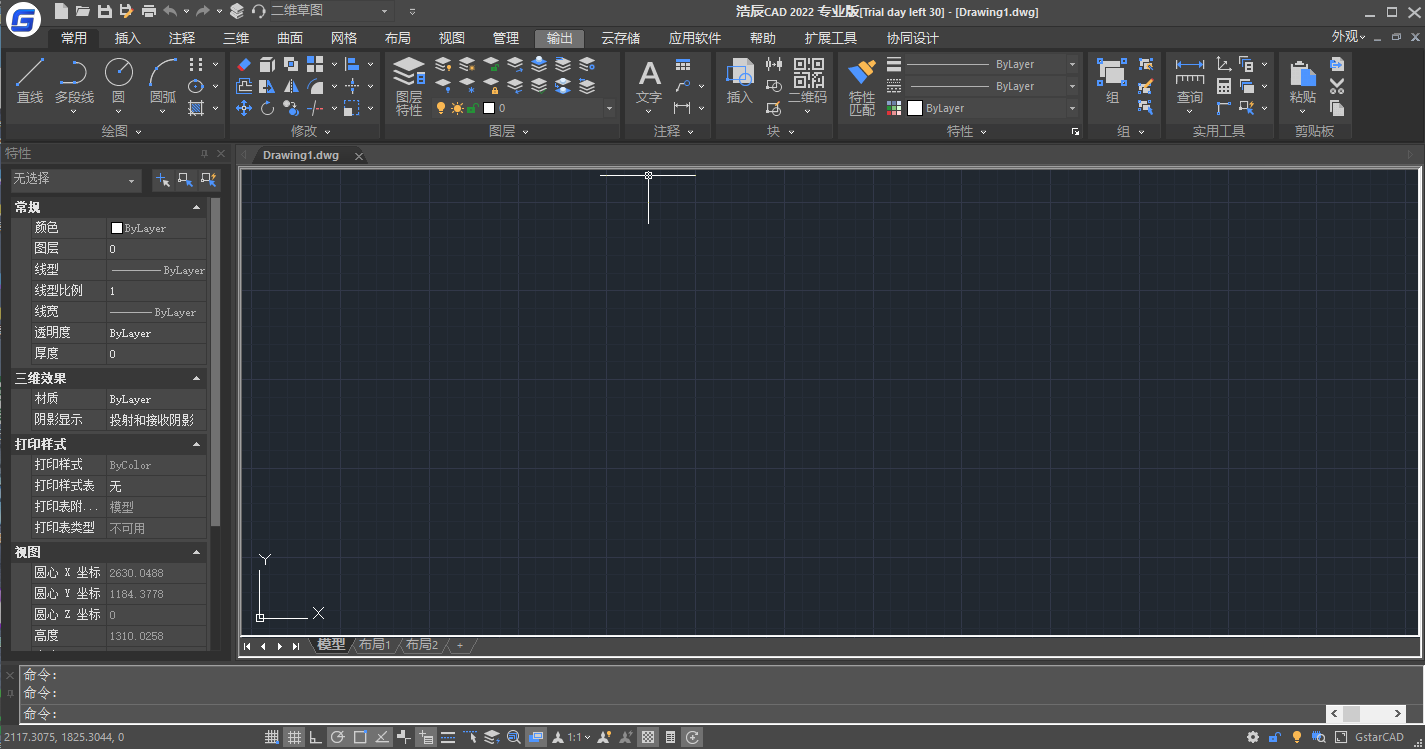1425x749 pixels.
Task: Click the 颜色 ByLayer swatch in properties panel
Action: (x=117, y=228)
